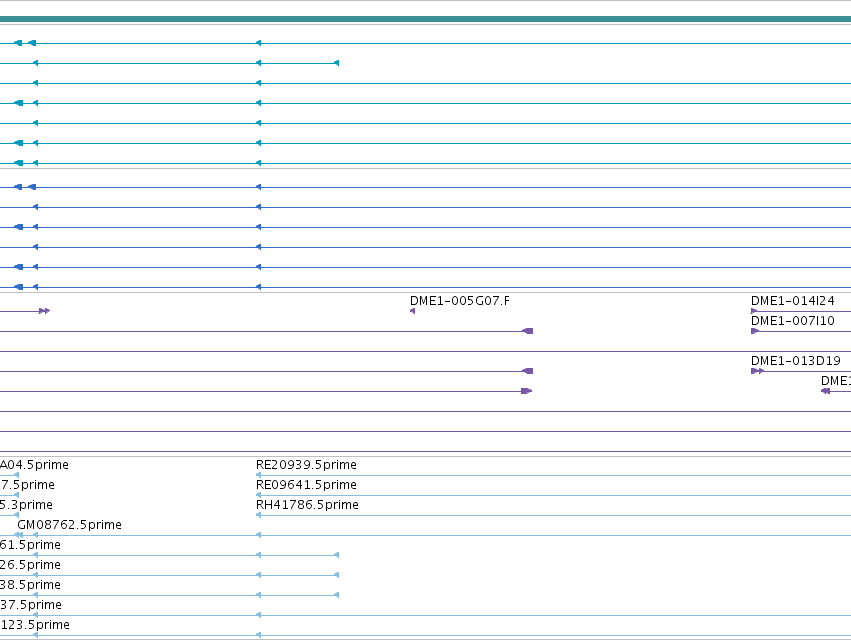The height and width of the screenshot is (640, 851).
Task: Click the DME1-007I10 label
Action: point(792,321)
